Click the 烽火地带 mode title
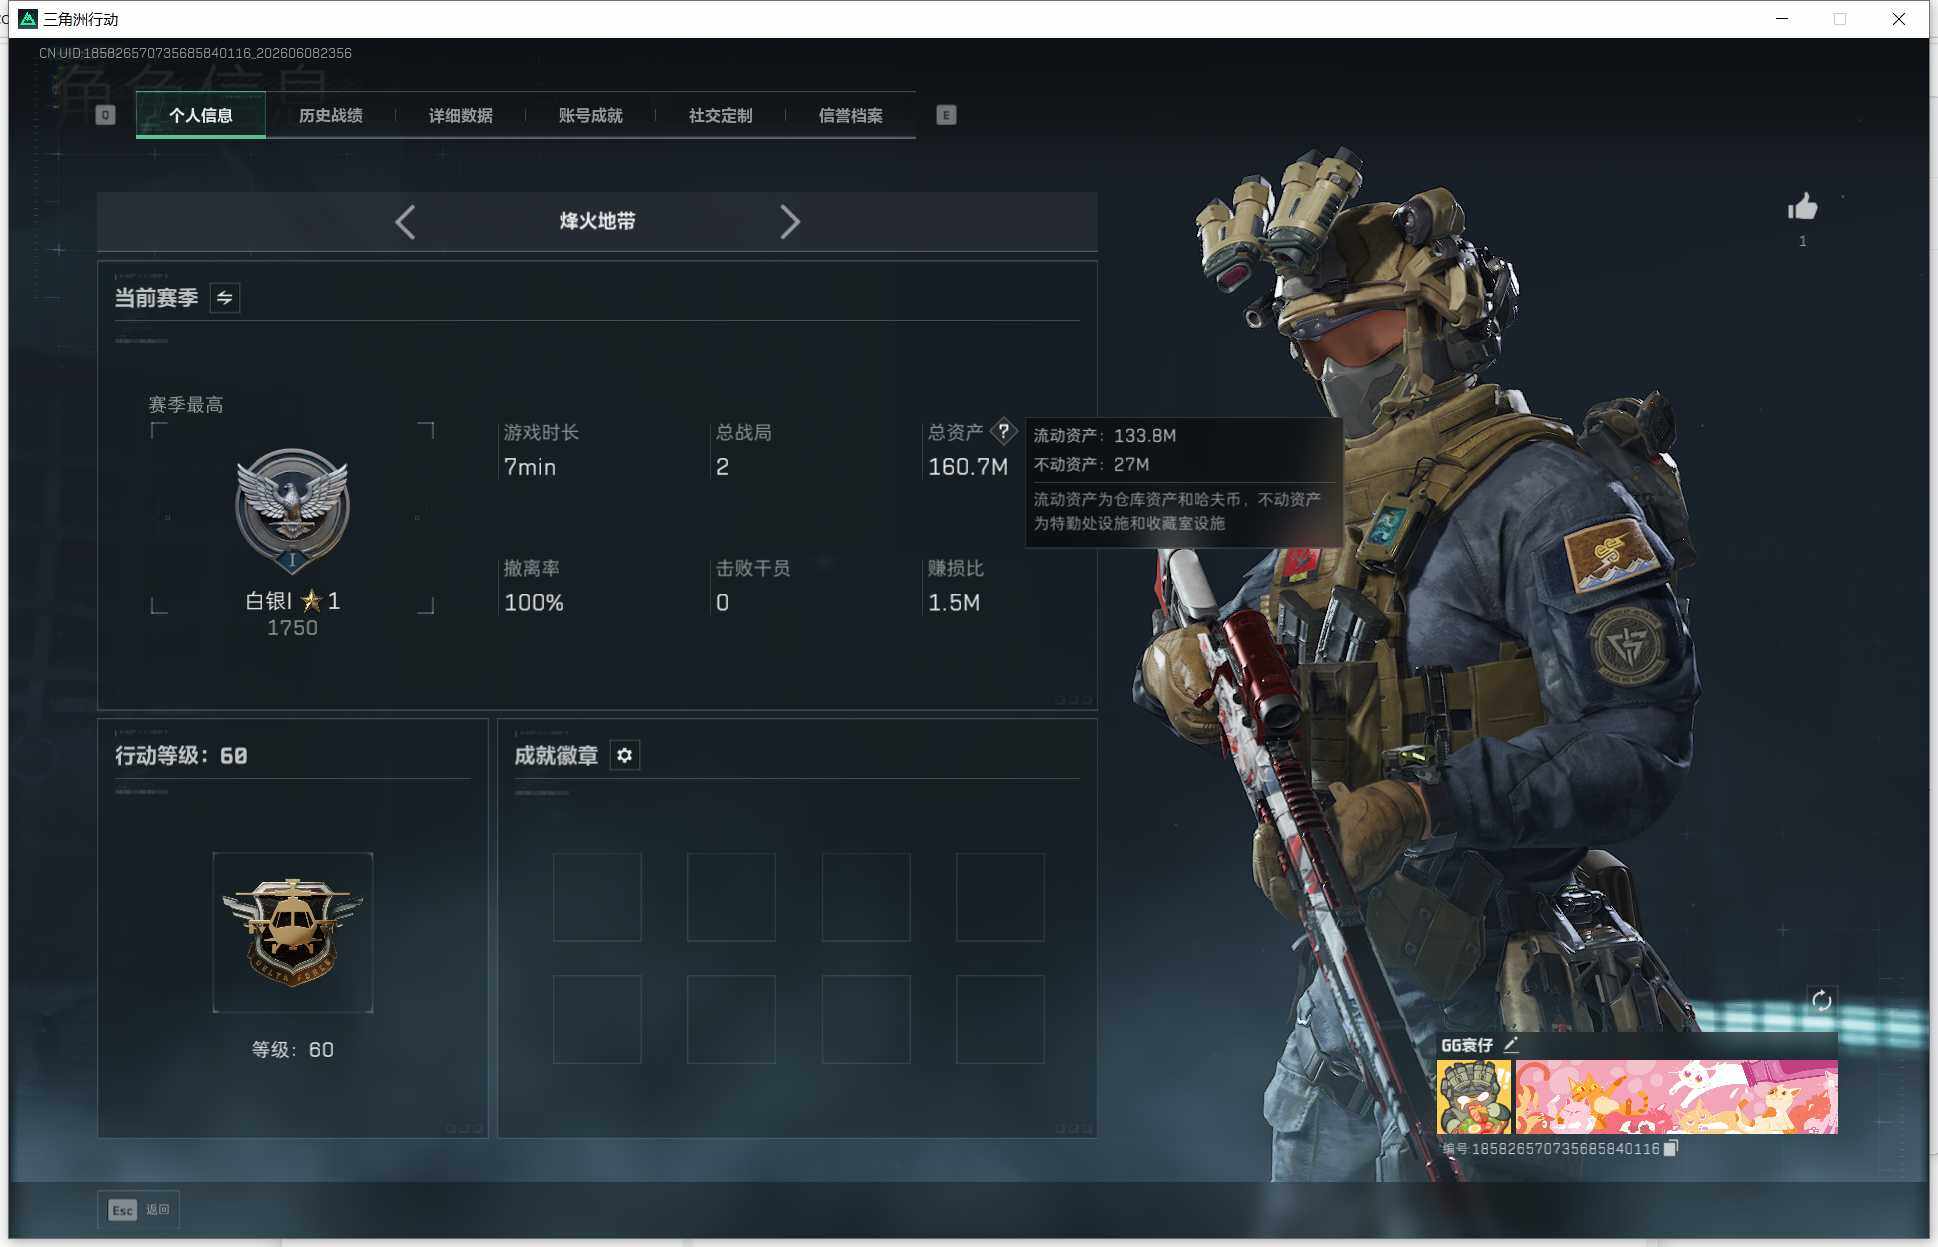This screenshot has height=1247, width=1938. [x=597, y=221]
